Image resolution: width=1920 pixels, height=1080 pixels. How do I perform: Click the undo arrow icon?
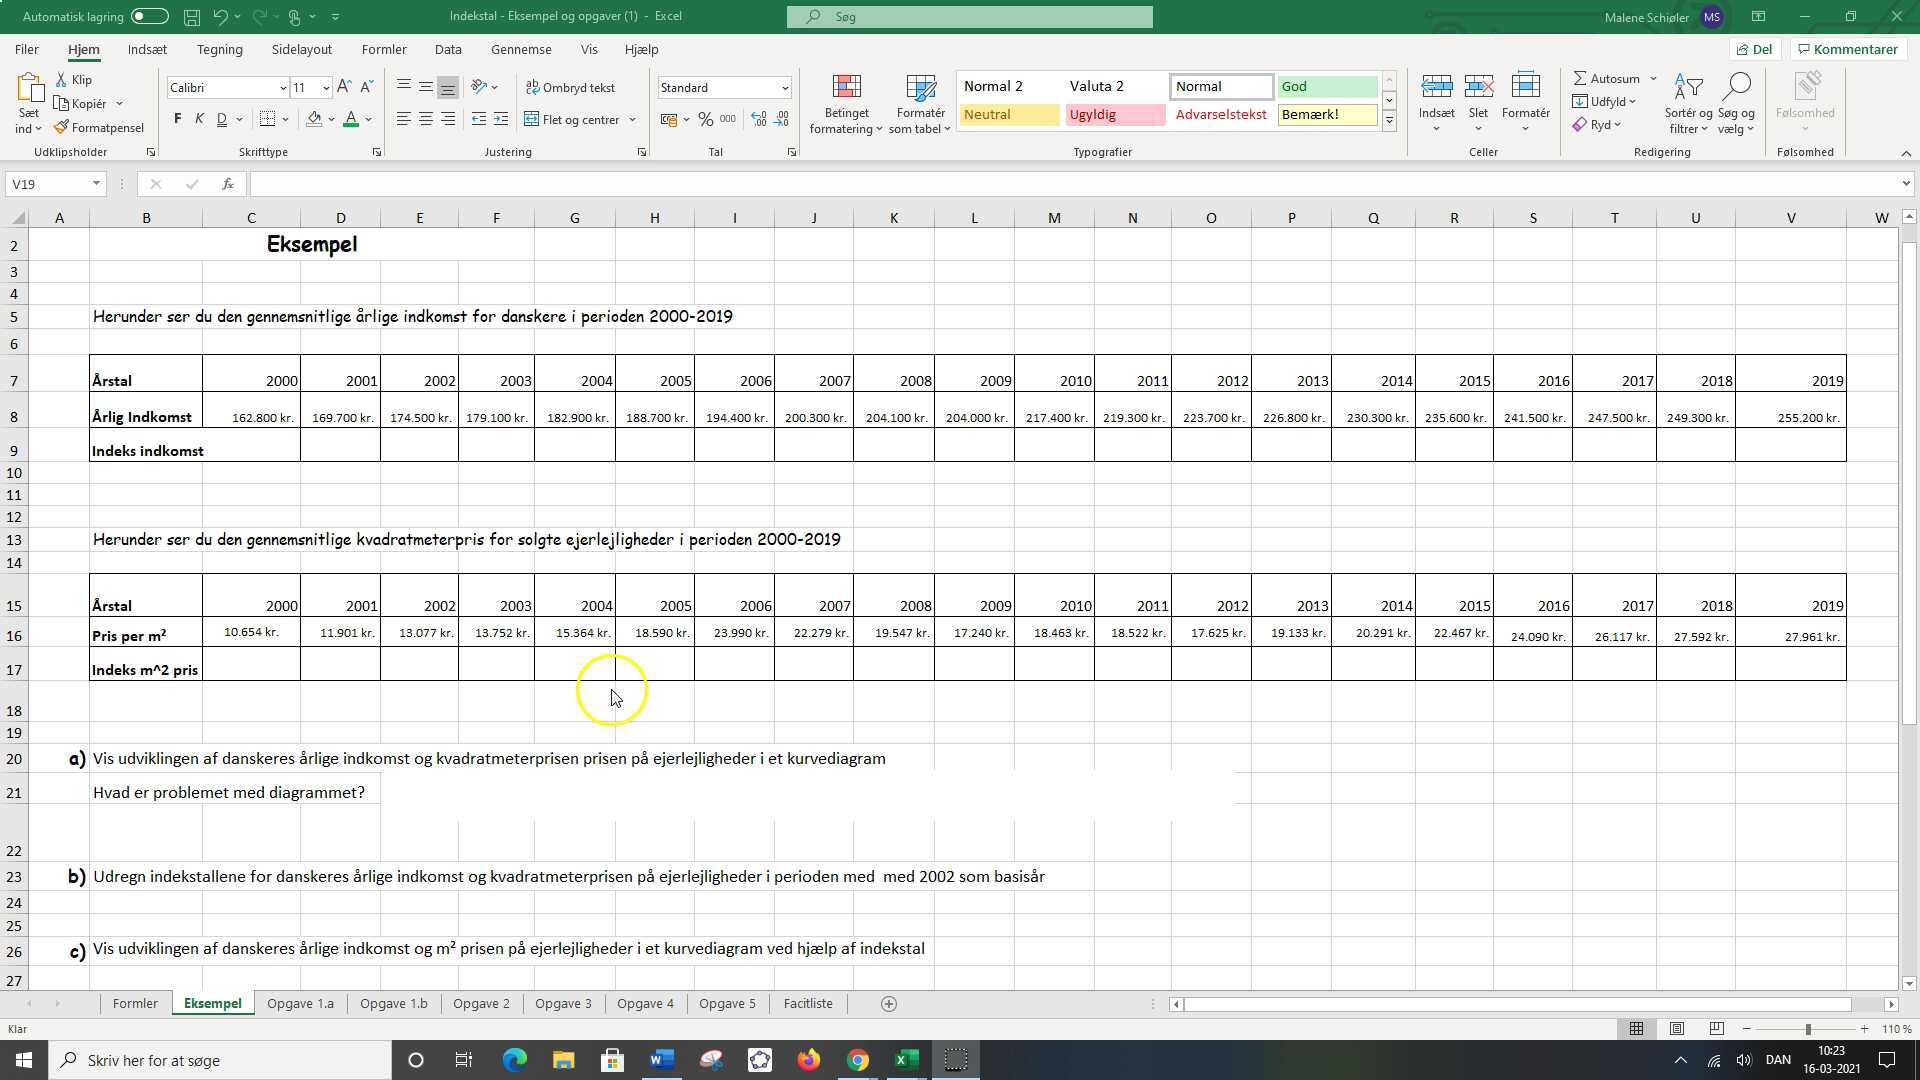coord(221,17)
